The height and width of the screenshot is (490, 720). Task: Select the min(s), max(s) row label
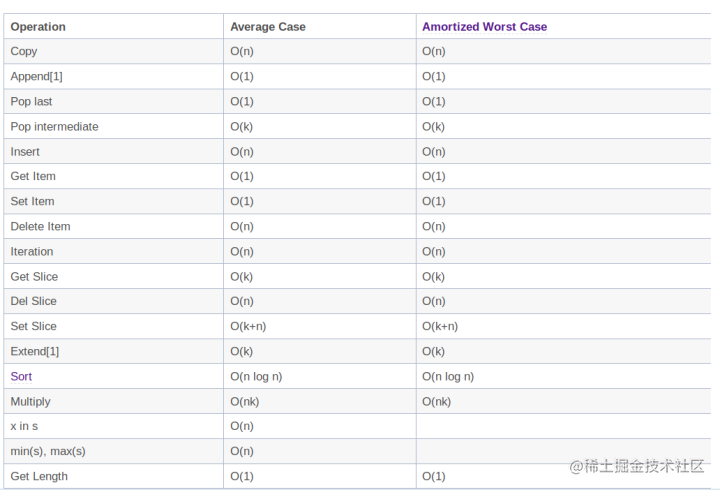(x=48, y=451)
